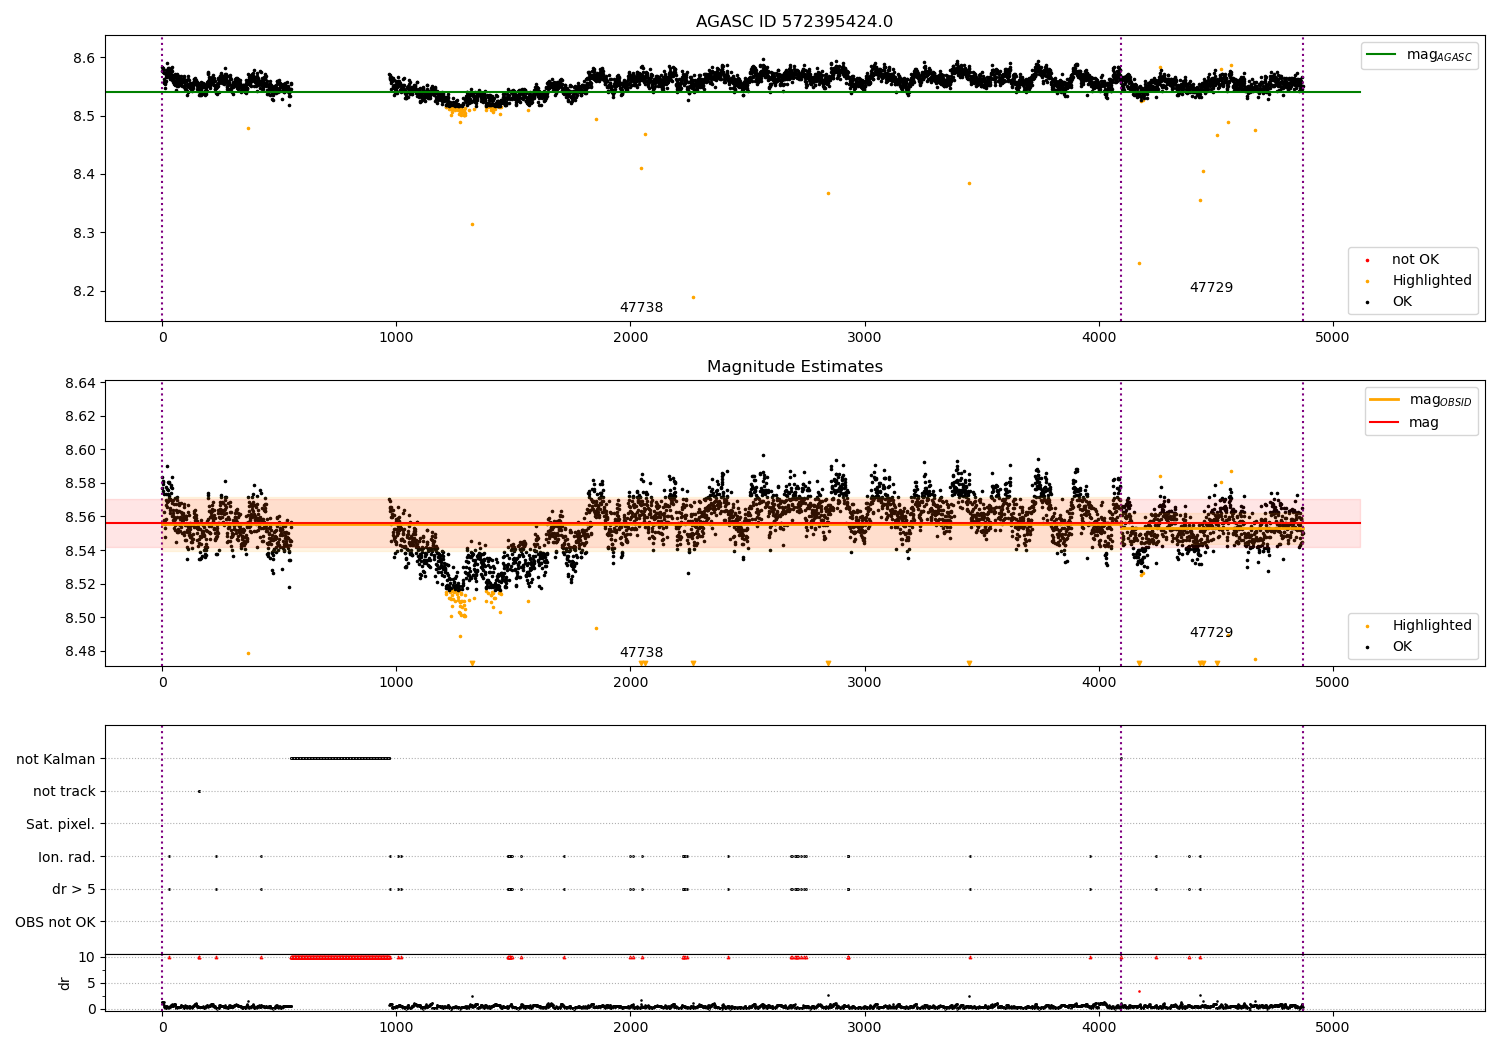Click the 'AGASC ID 572395424.0' plot title

tap(794, 22)
